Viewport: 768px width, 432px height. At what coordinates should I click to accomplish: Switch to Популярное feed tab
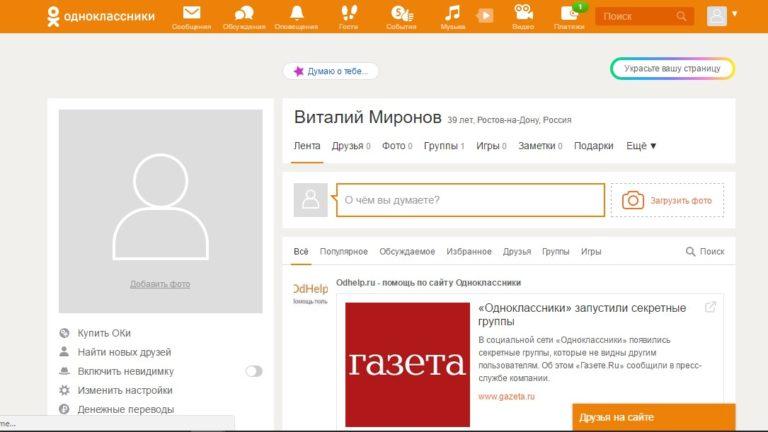(x=344, y=252)
